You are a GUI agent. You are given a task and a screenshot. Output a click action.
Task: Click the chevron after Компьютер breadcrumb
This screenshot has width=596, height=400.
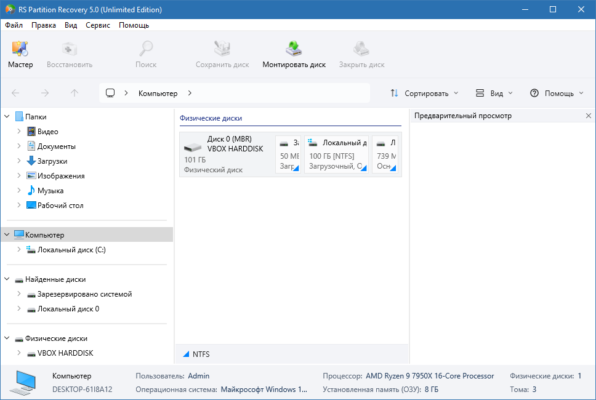[190, 93]
